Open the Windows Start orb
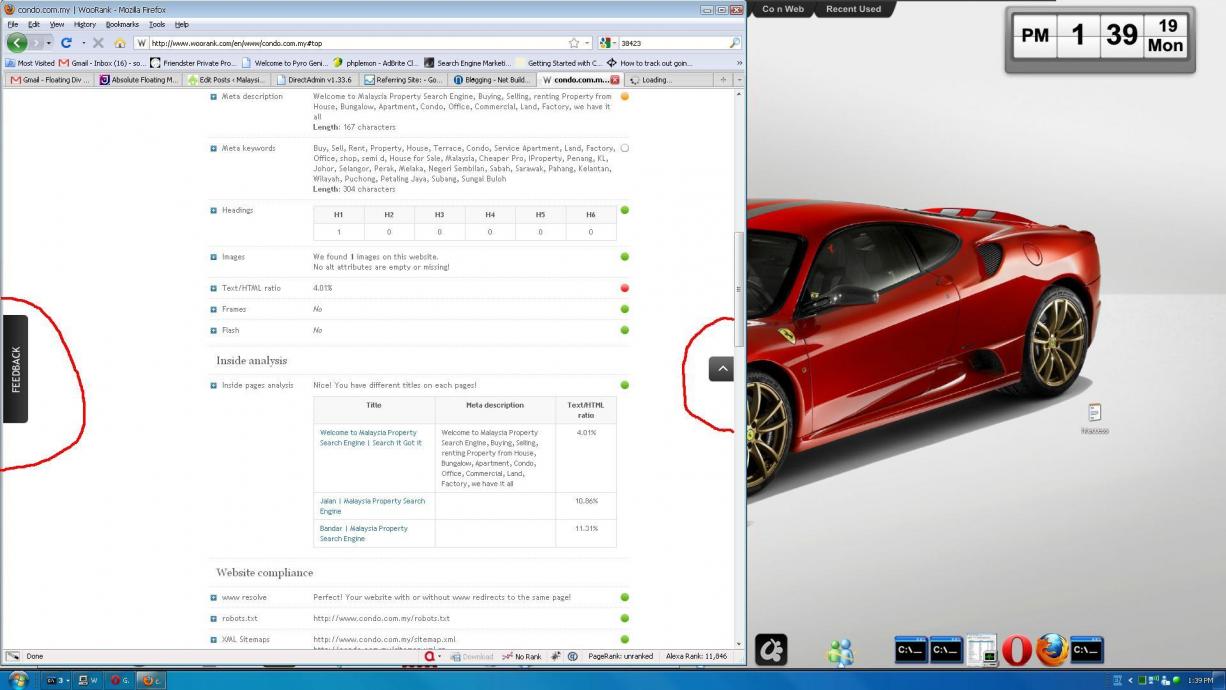 (x=19, y=680)
